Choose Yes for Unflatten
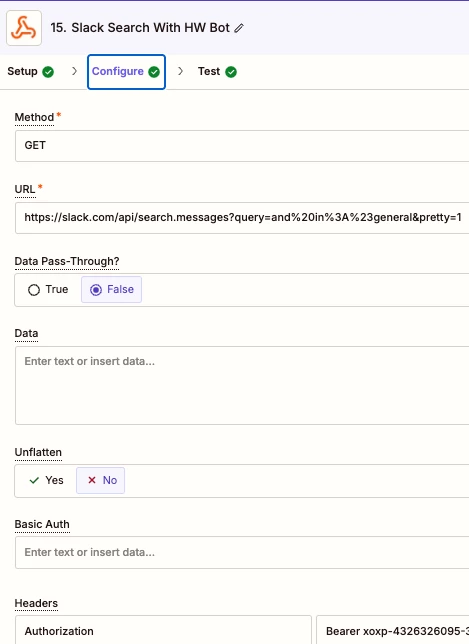469x644 pixels. pyautogui.click(x=46, y=480)
